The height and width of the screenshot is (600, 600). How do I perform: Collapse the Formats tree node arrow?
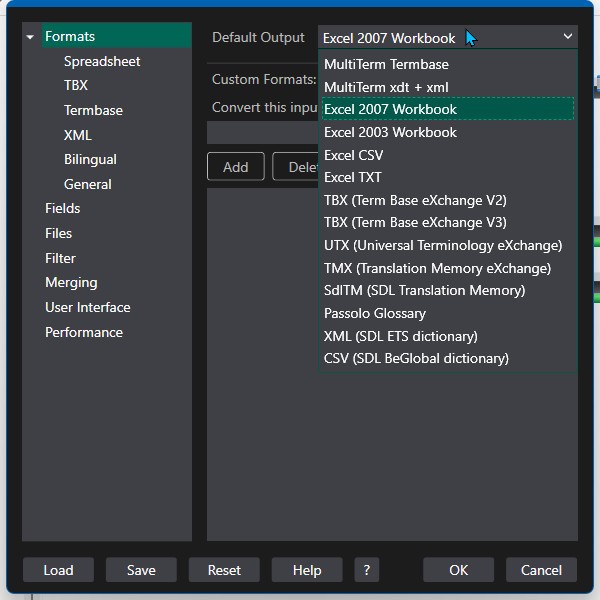coord(30,37)
